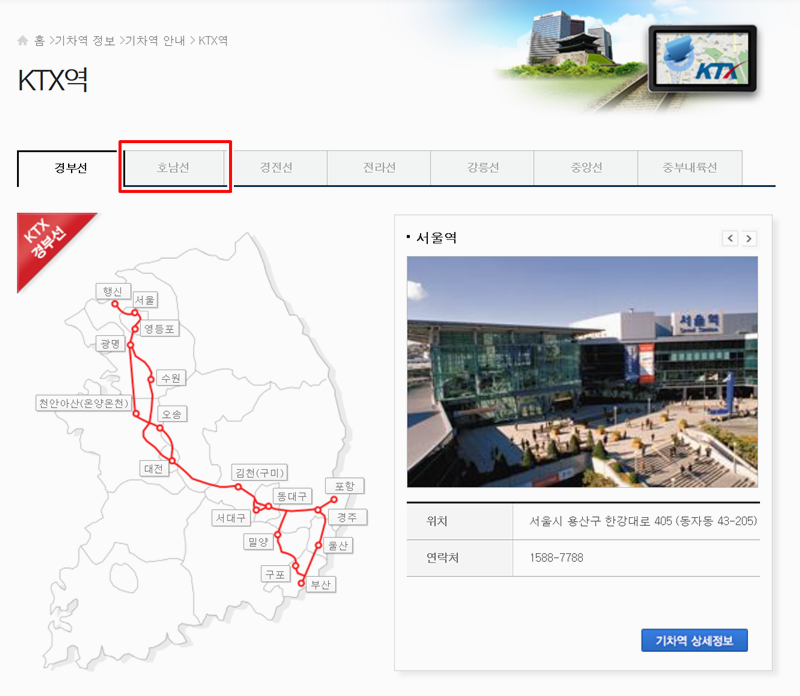Click the 서울역 station photo
Image resolution: width=800 pixels, height=696 pixels.
click(x=582, y=371)
